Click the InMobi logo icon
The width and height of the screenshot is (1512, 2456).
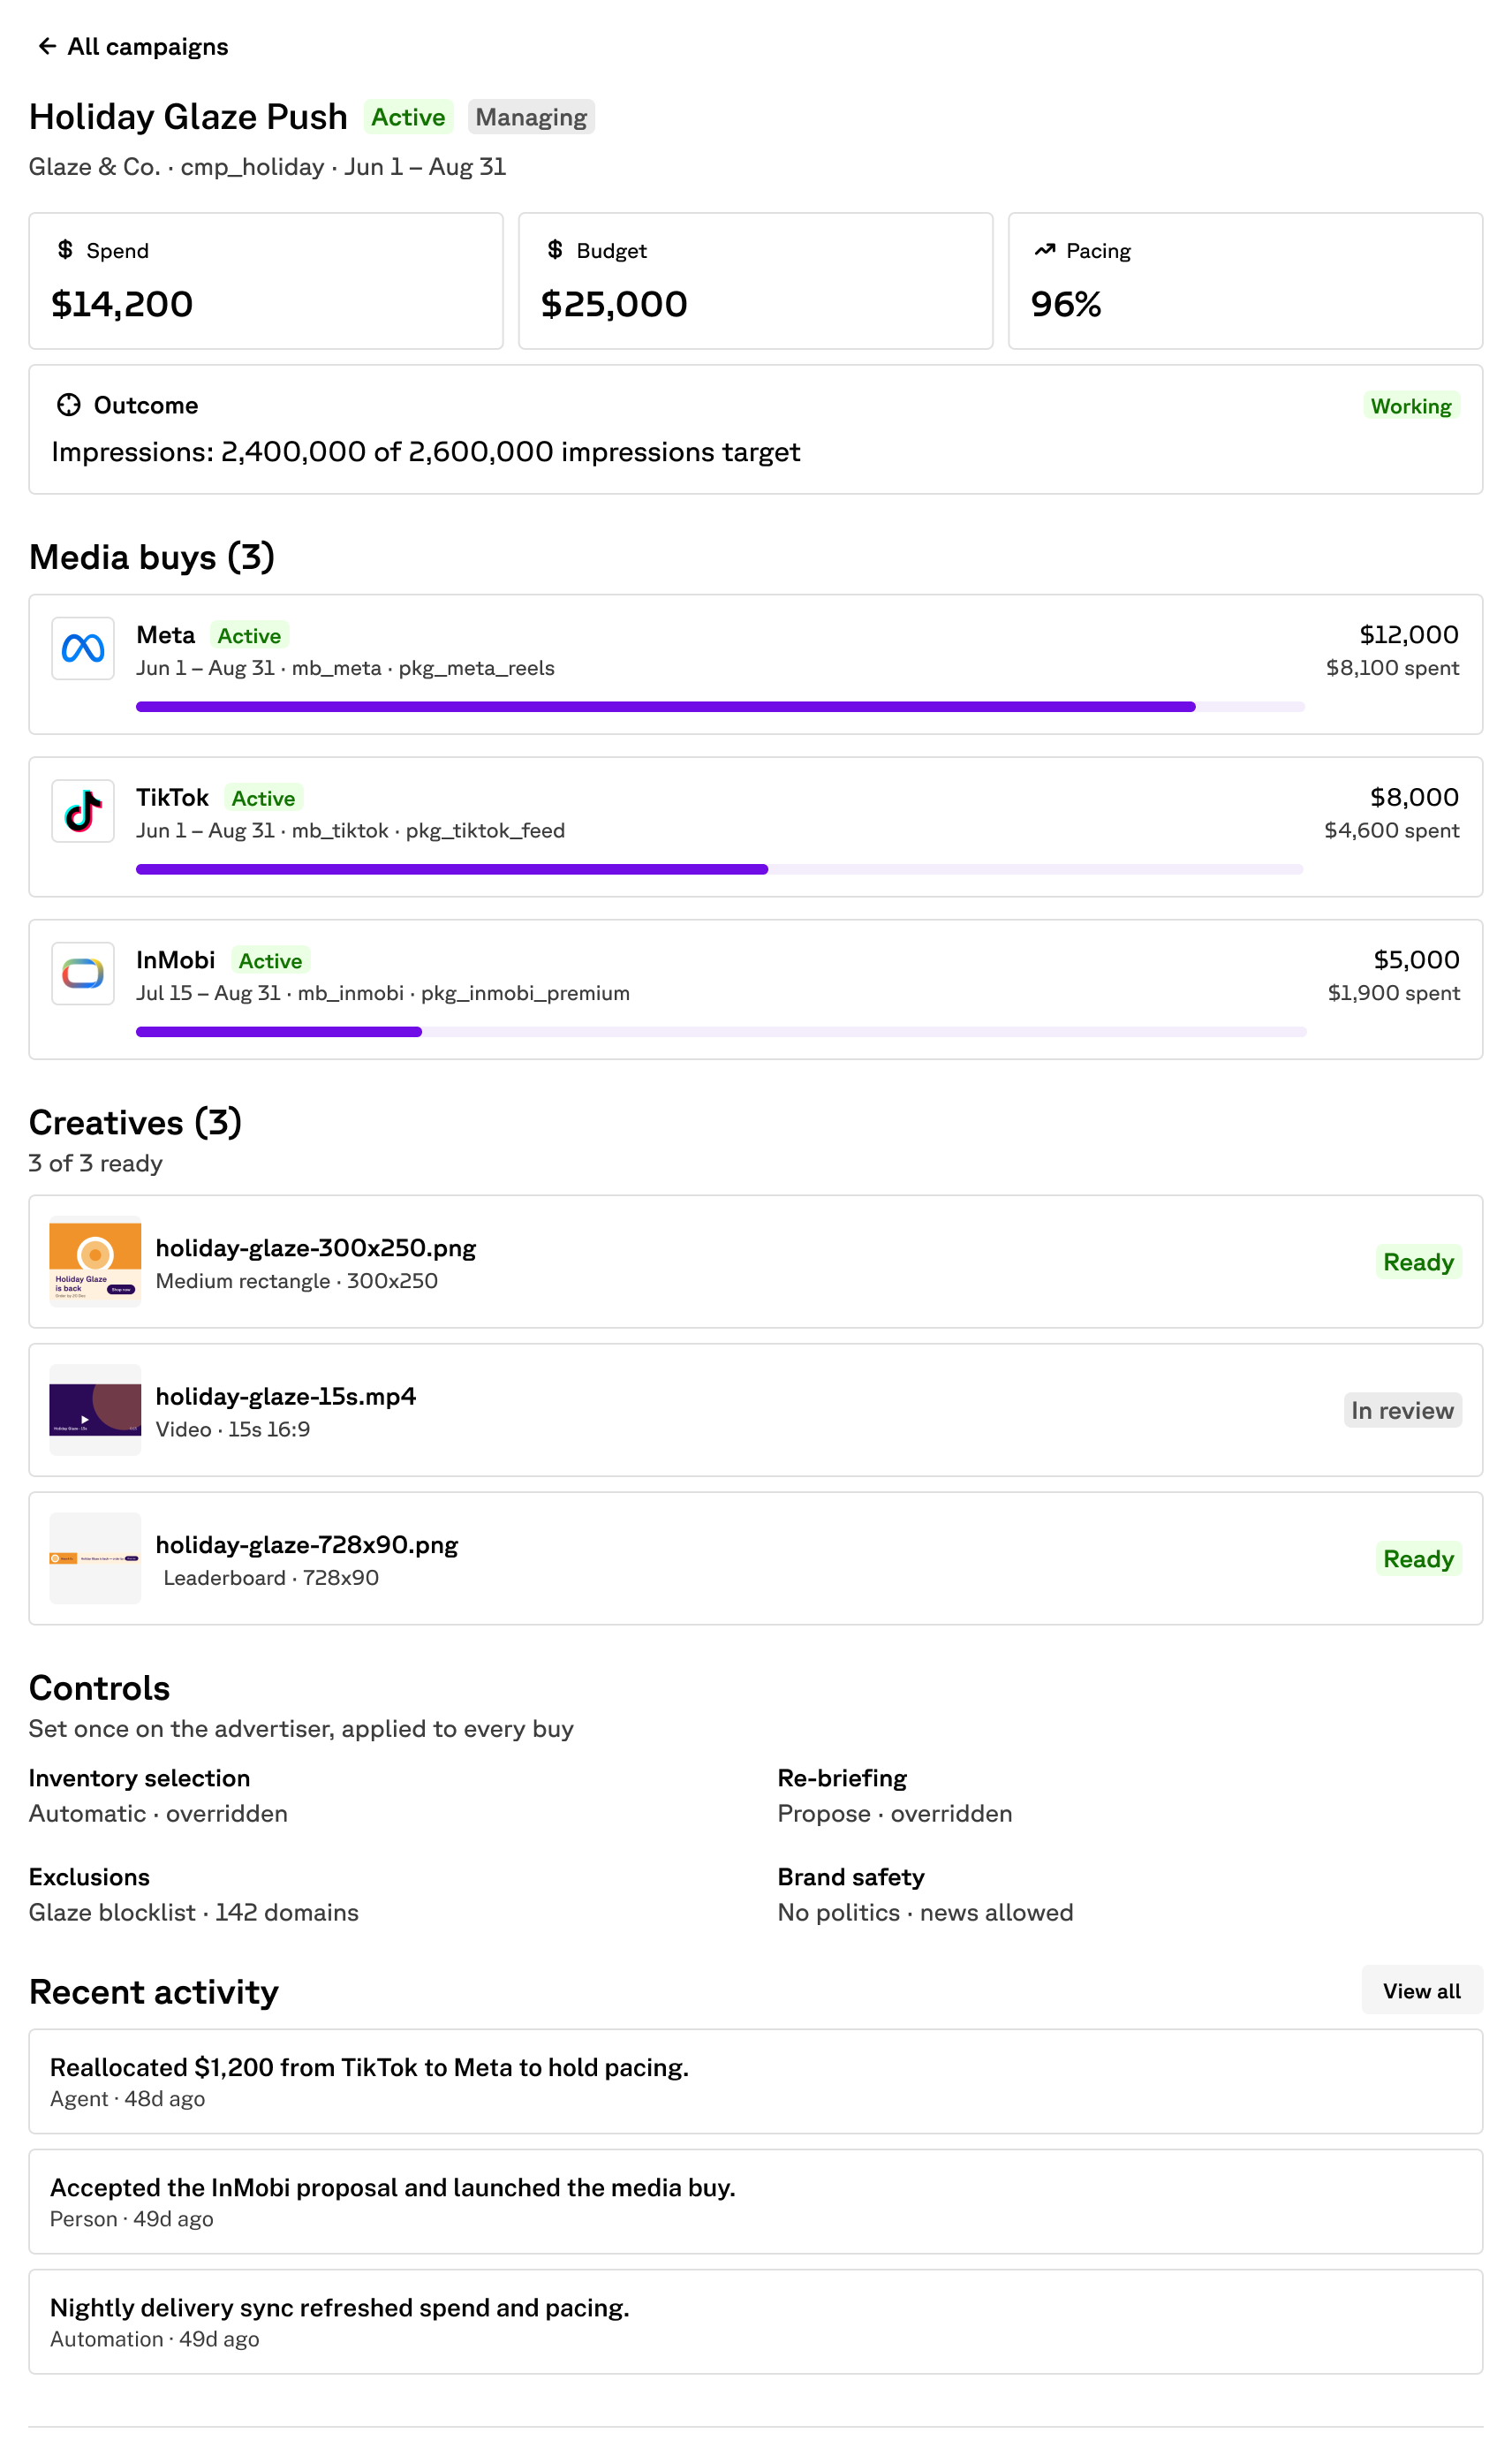point(83,973)
